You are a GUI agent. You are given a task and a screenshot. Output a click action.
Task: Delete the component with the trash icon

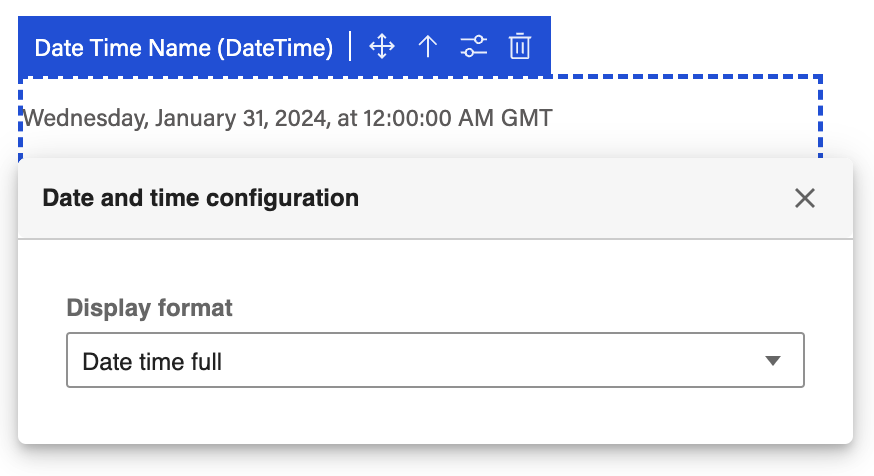(519, 46)
